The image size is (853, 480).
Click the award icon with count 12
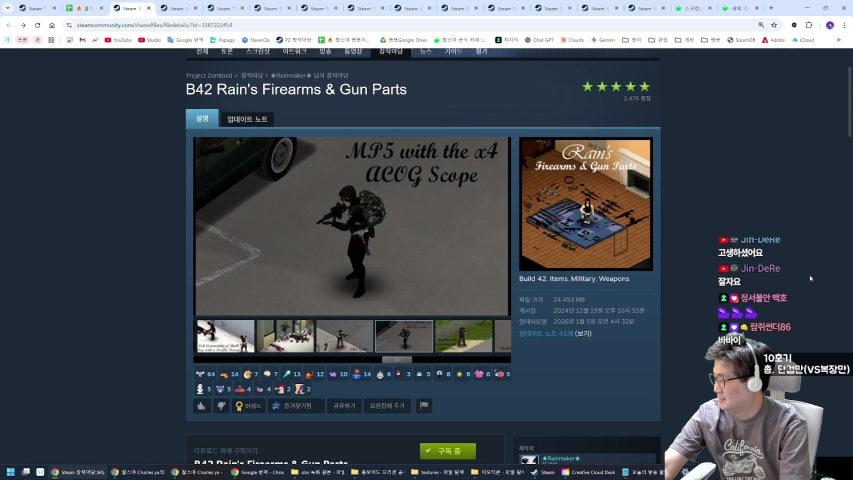[314, 374]
